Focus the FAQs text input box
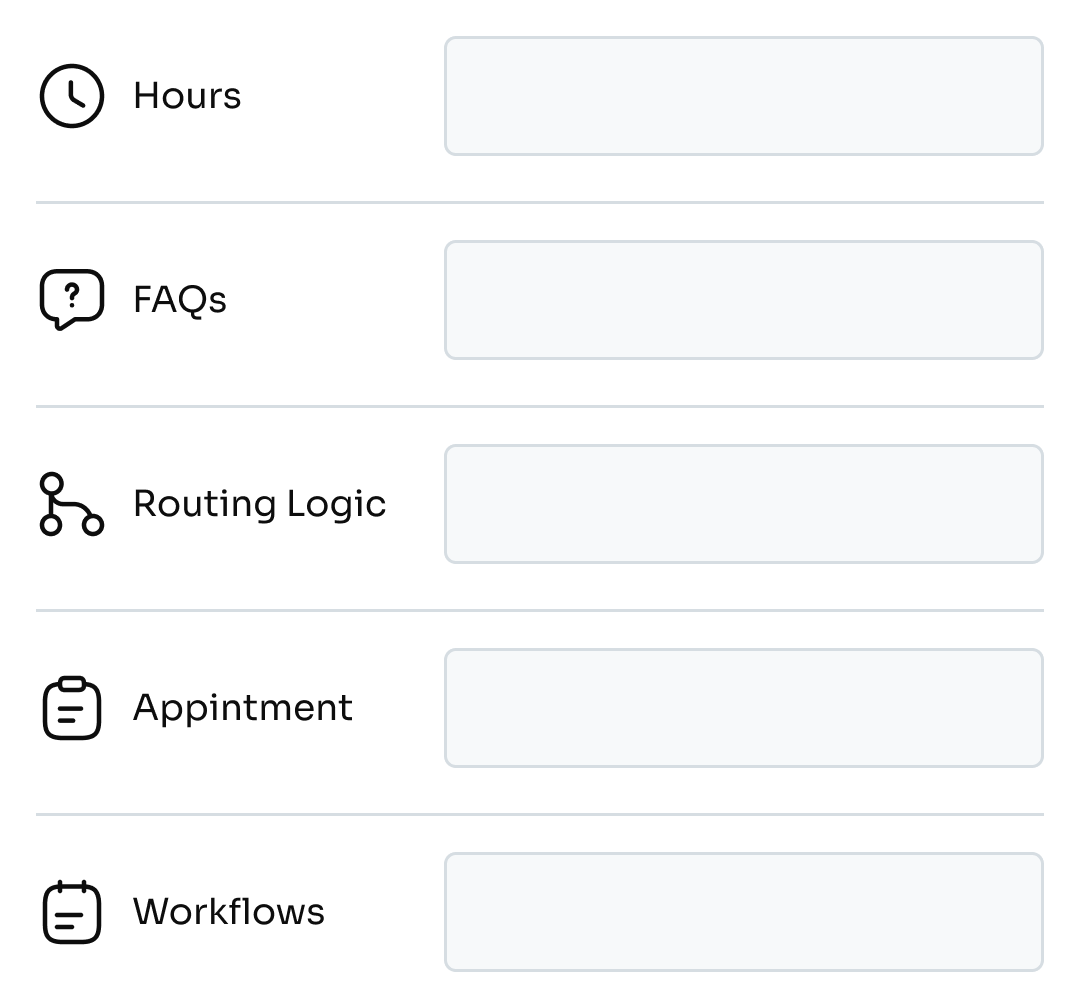 (744, 299)
